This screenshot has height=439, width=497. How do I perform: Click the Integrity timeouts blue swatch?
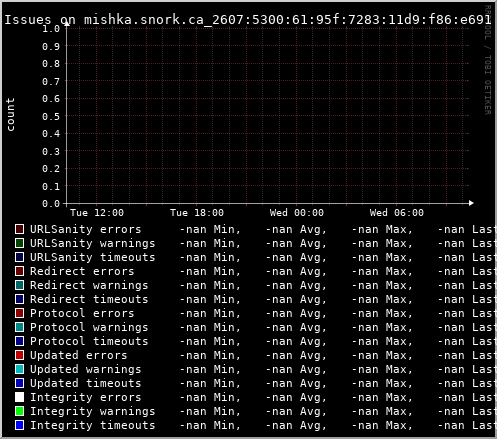pos(19,425)
